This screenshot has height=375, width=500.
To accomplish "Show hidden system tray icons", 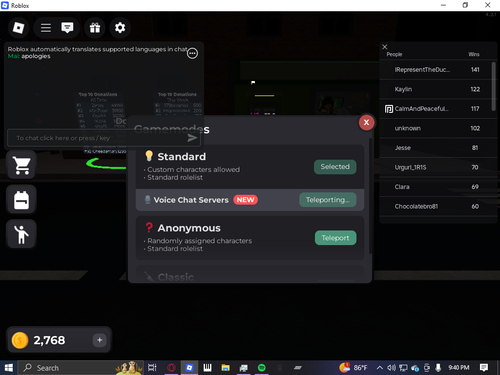I will coord(380,368).
